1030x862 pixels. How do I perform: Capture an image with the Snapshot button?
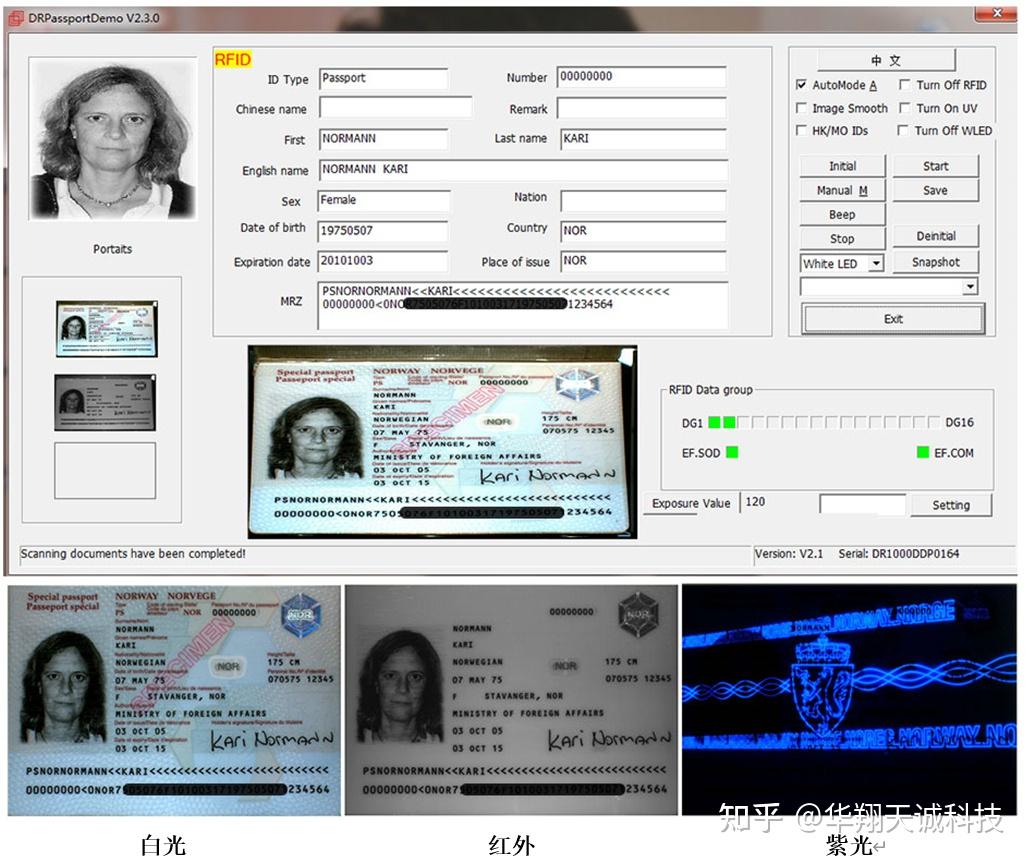[x=935, y=262]
